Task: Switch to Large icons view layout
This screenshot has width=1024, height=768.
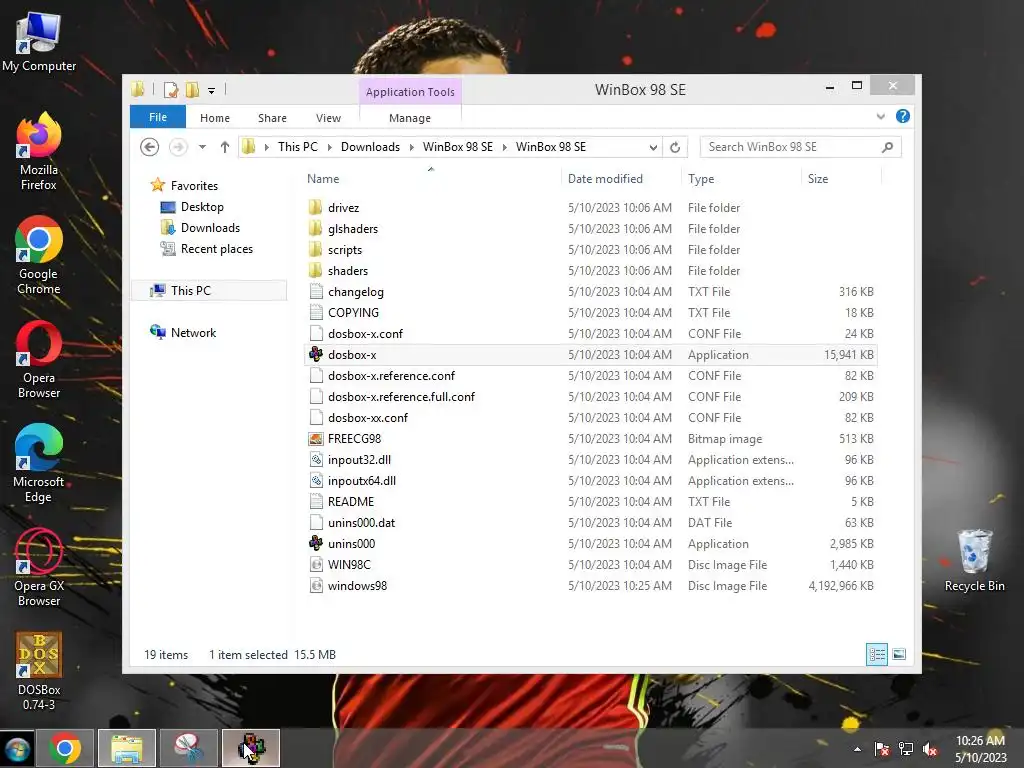Action: tap(899, 654)
